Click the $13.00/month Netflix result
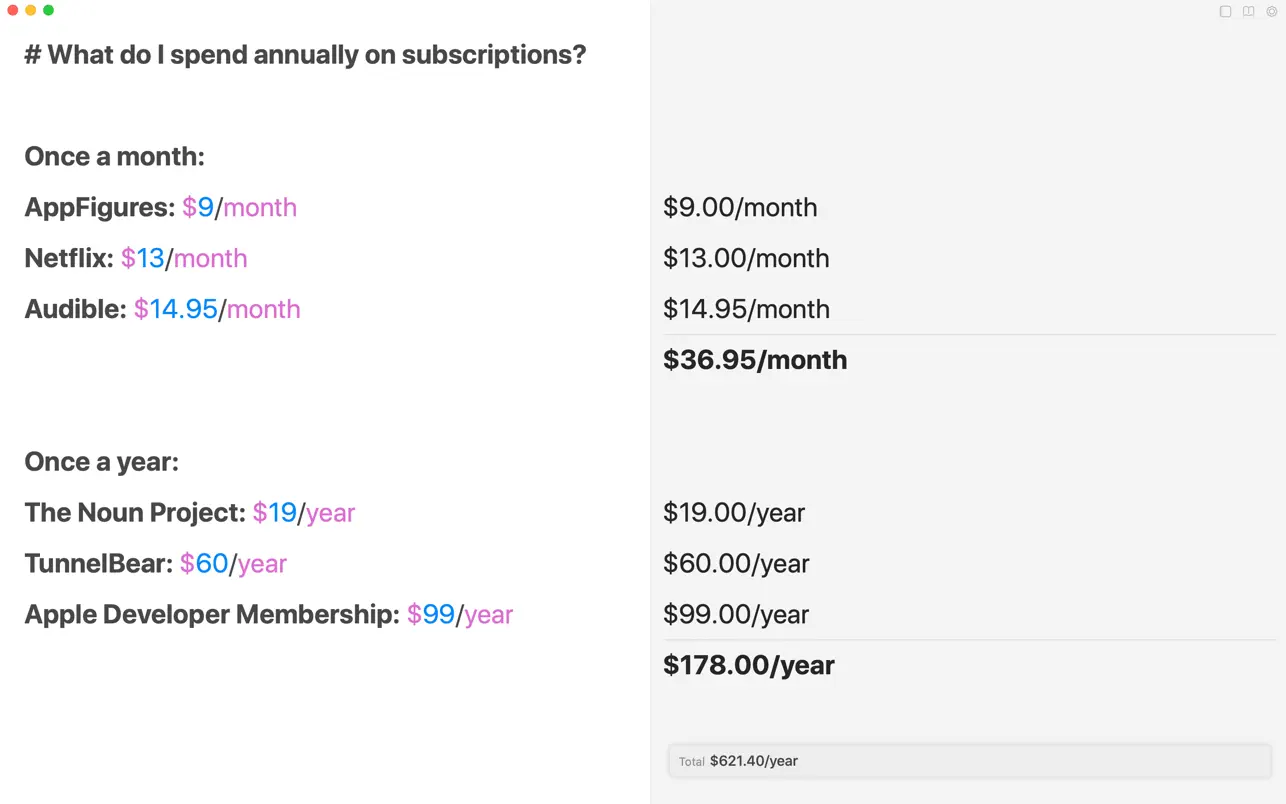Image resolution: width=1286 pixels, height=804 pixels. pyautogui.click(x=746, y=258)
